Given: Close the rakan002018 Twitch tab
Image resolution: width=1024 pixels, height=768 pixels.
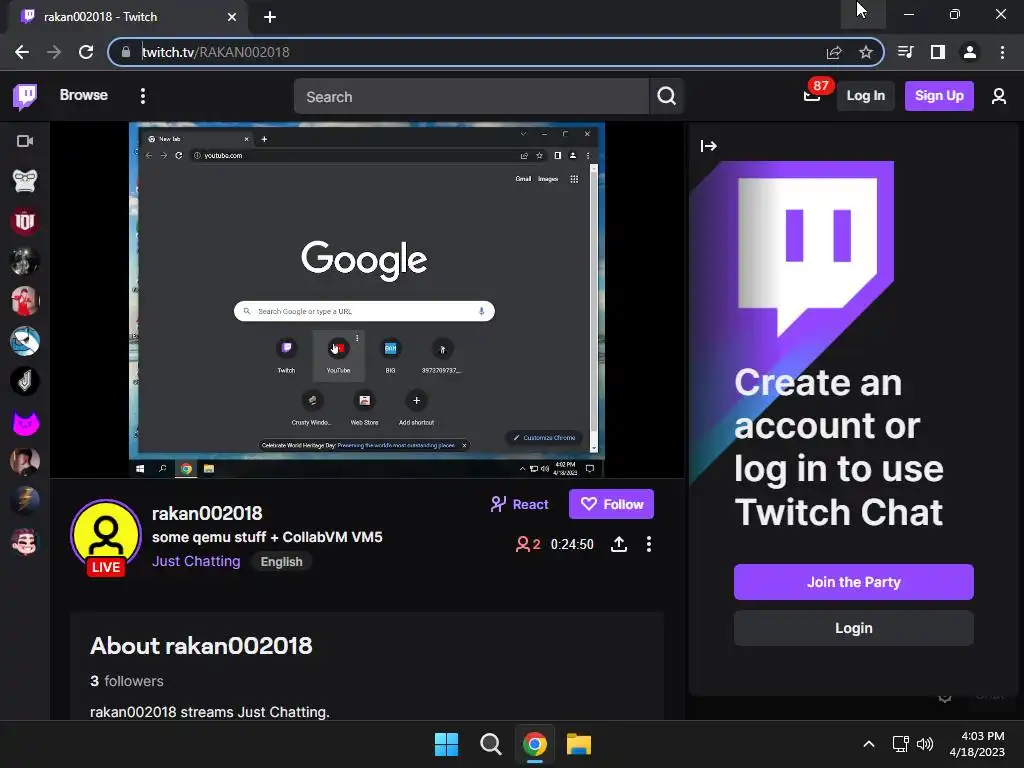Looking at the screenshot, I should point(232,17).
